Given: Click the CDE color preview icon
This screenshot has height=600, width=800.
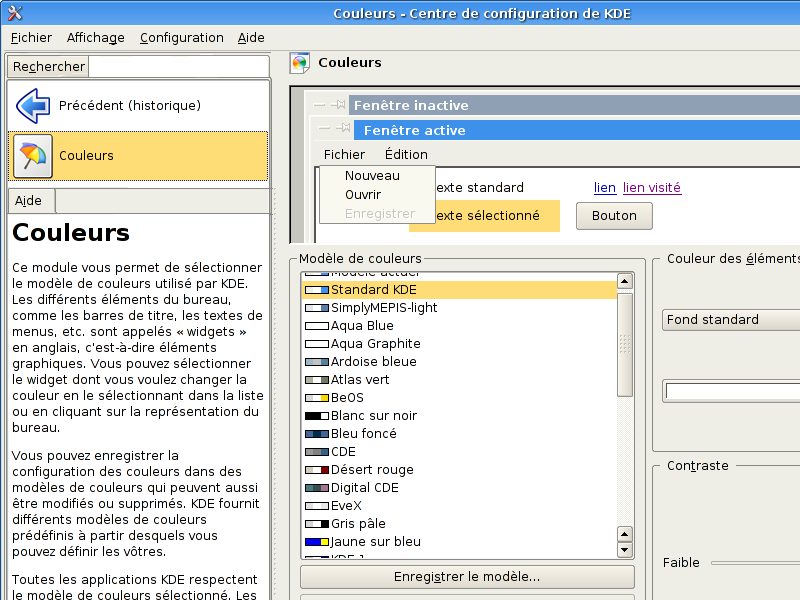Looking at the screenshot, I should 317,452.
